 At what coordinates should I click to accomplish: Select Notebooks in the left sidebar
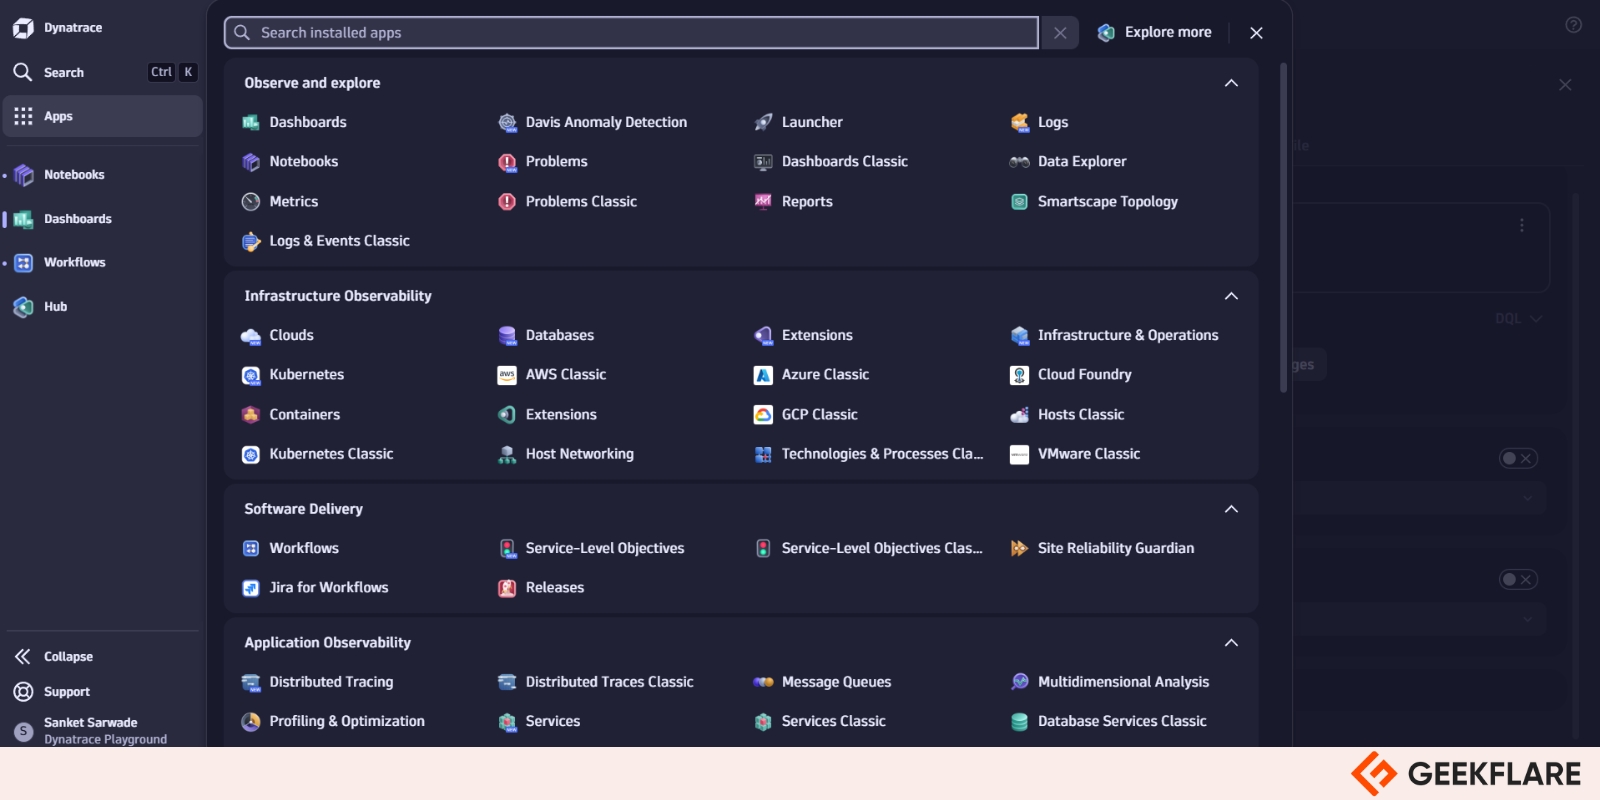pyautogui.click(x=74, y=175)
